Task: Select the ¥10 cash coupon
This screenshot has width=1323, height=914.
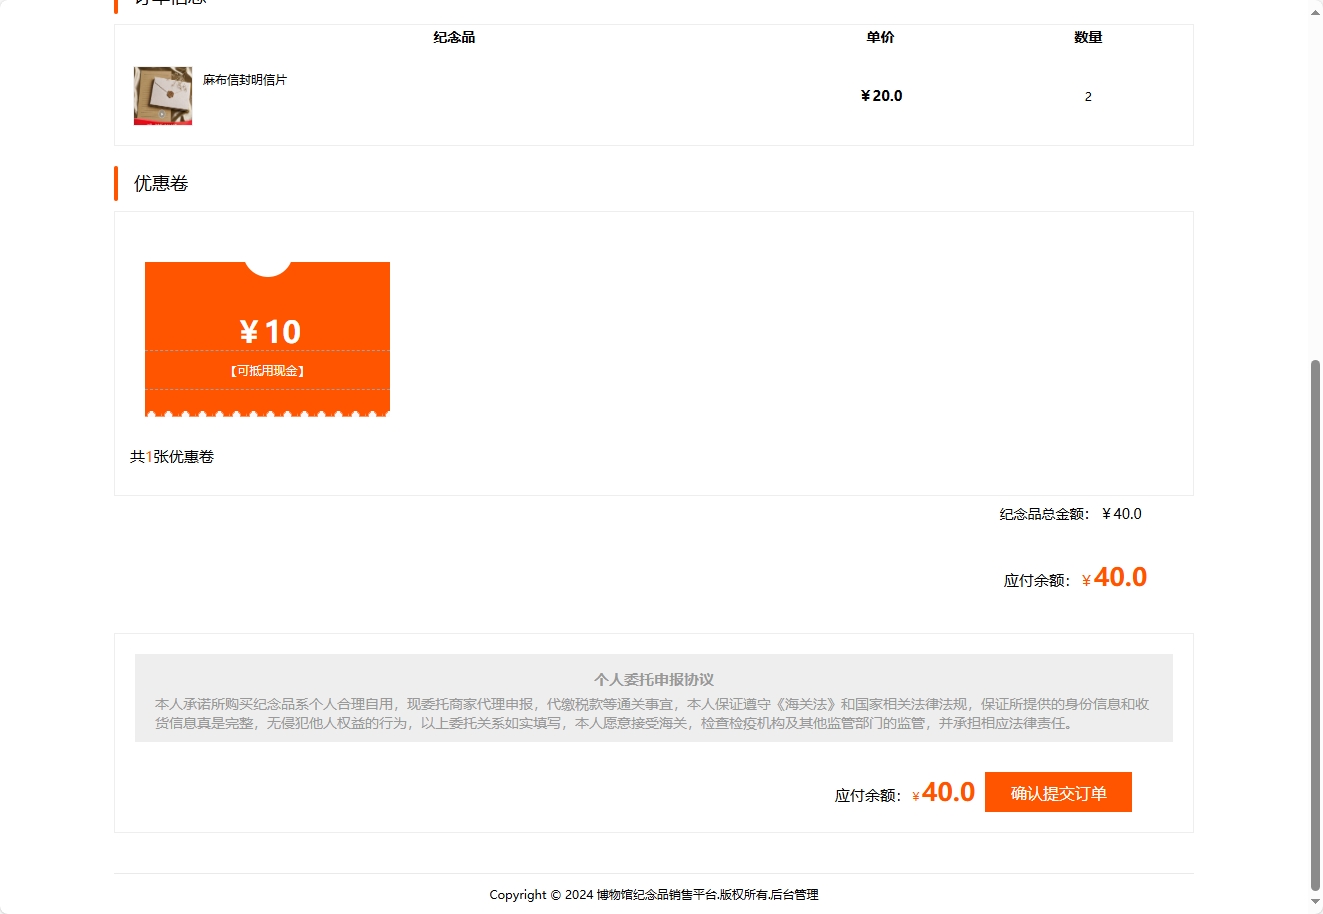Action: point(266,338)
